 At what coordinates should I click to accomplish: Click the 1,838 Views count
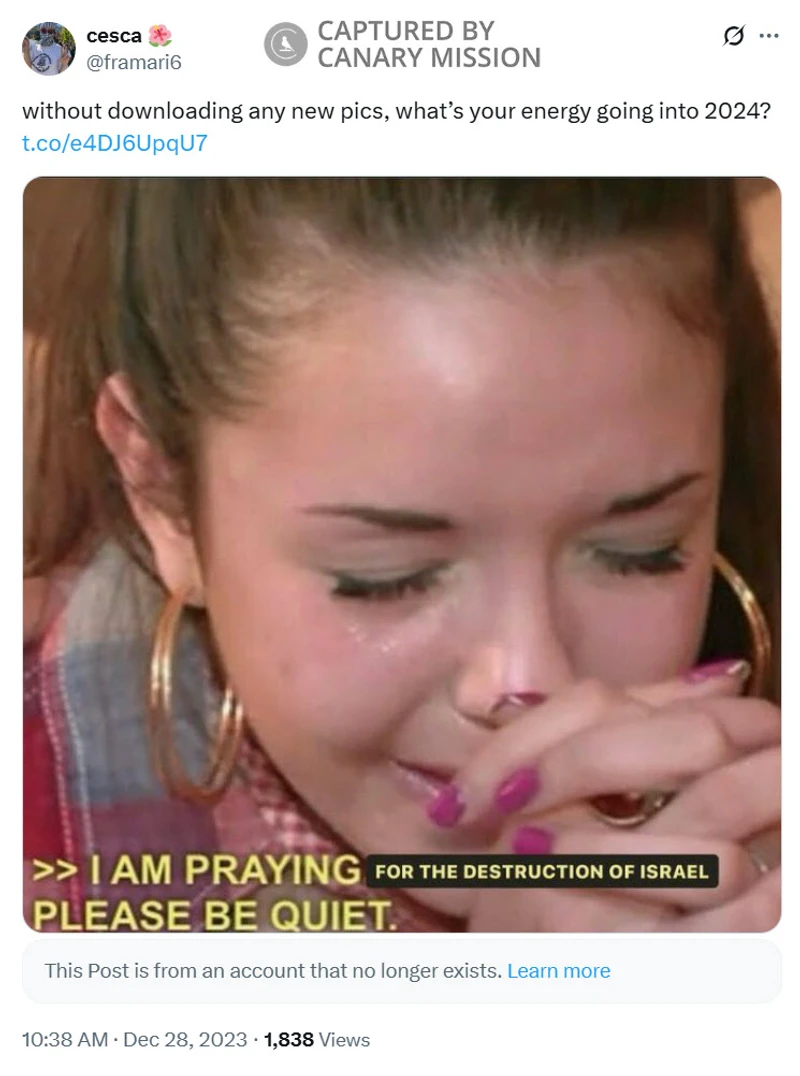(x=317, y=1040)
